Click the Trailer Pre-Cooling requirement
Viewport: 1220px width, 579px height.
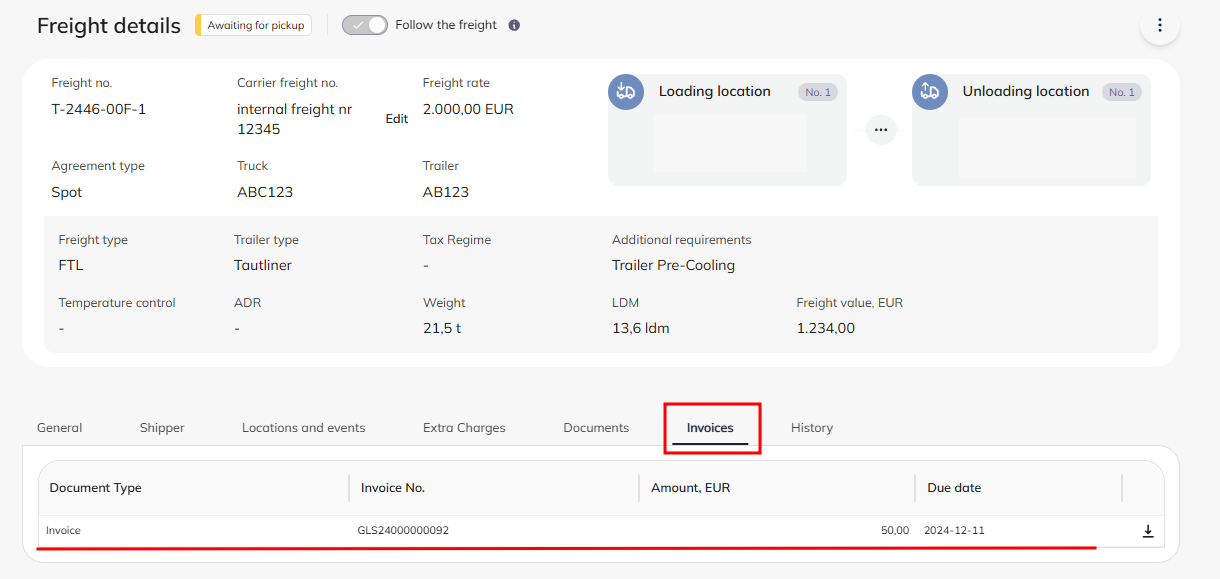[673, 266]
